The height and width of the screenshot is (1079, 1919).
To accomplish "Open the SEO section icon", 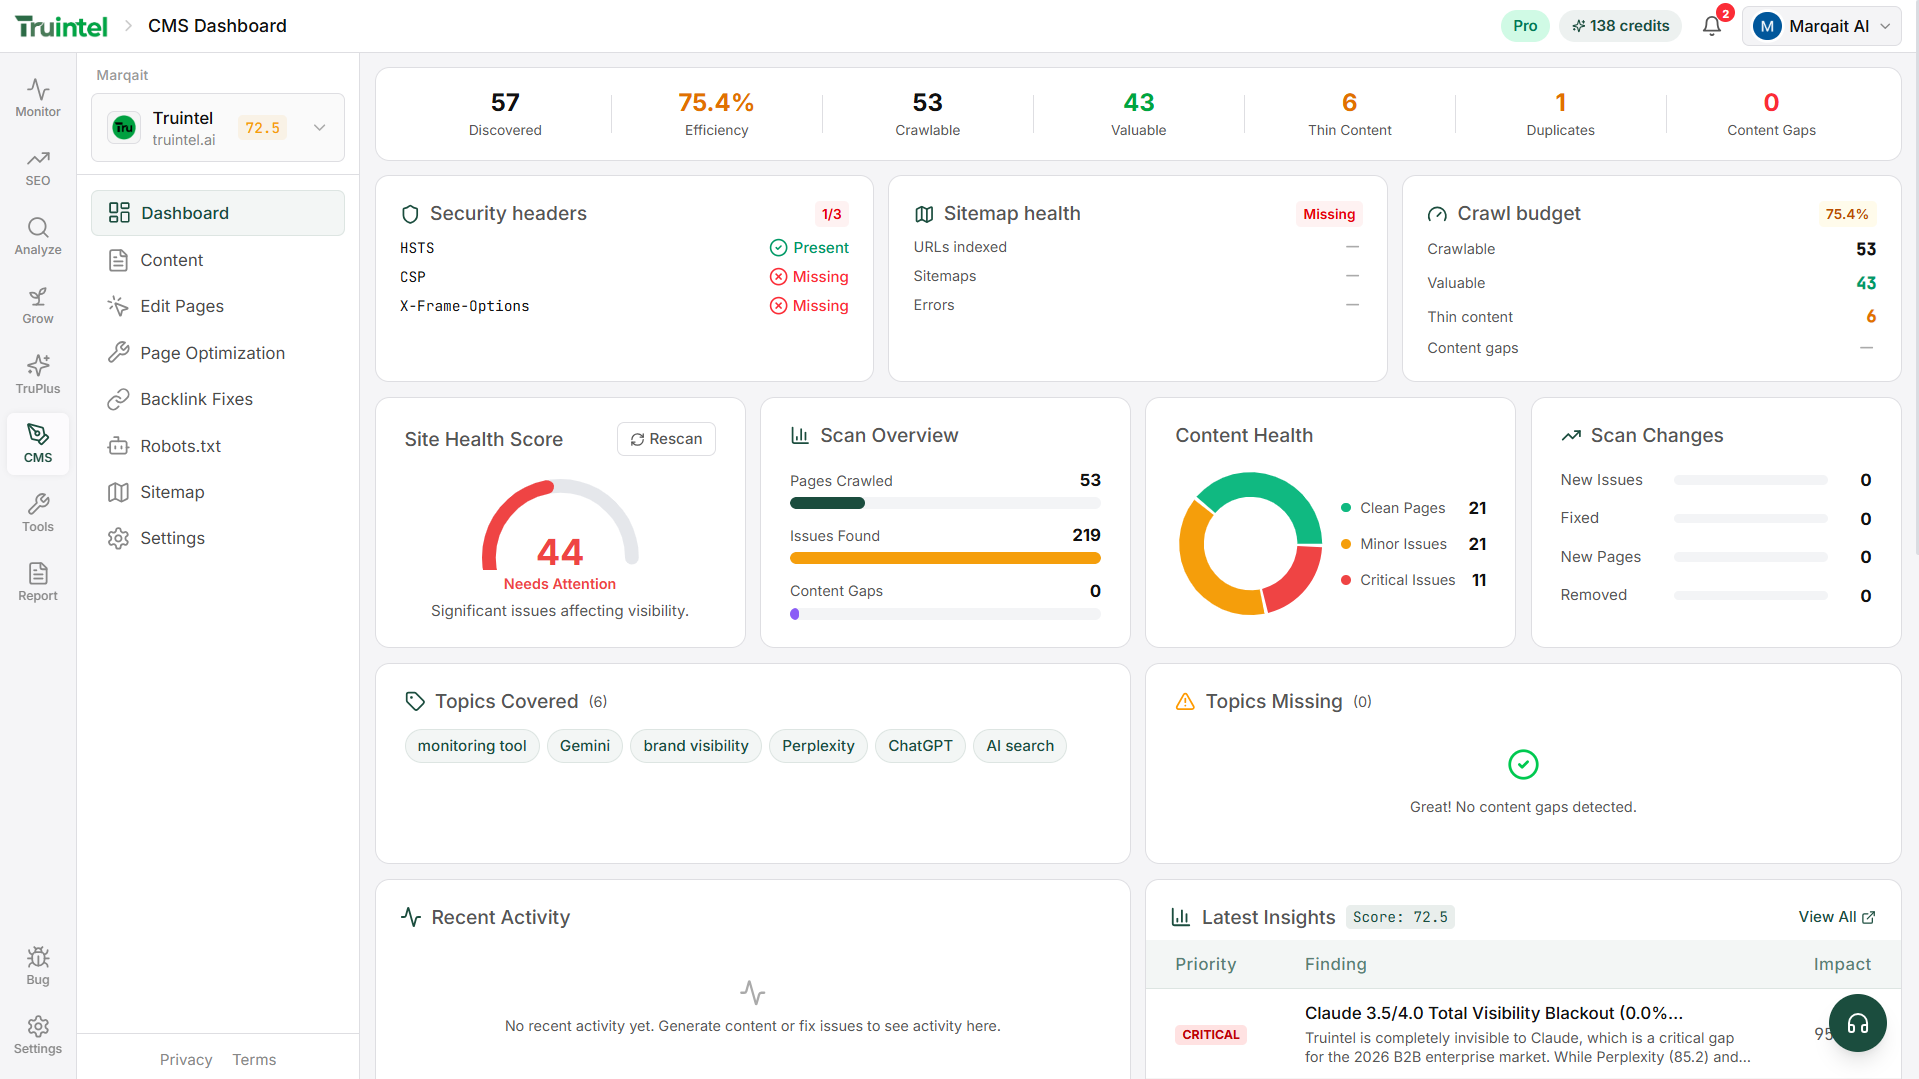I will [x=38, y=167].
